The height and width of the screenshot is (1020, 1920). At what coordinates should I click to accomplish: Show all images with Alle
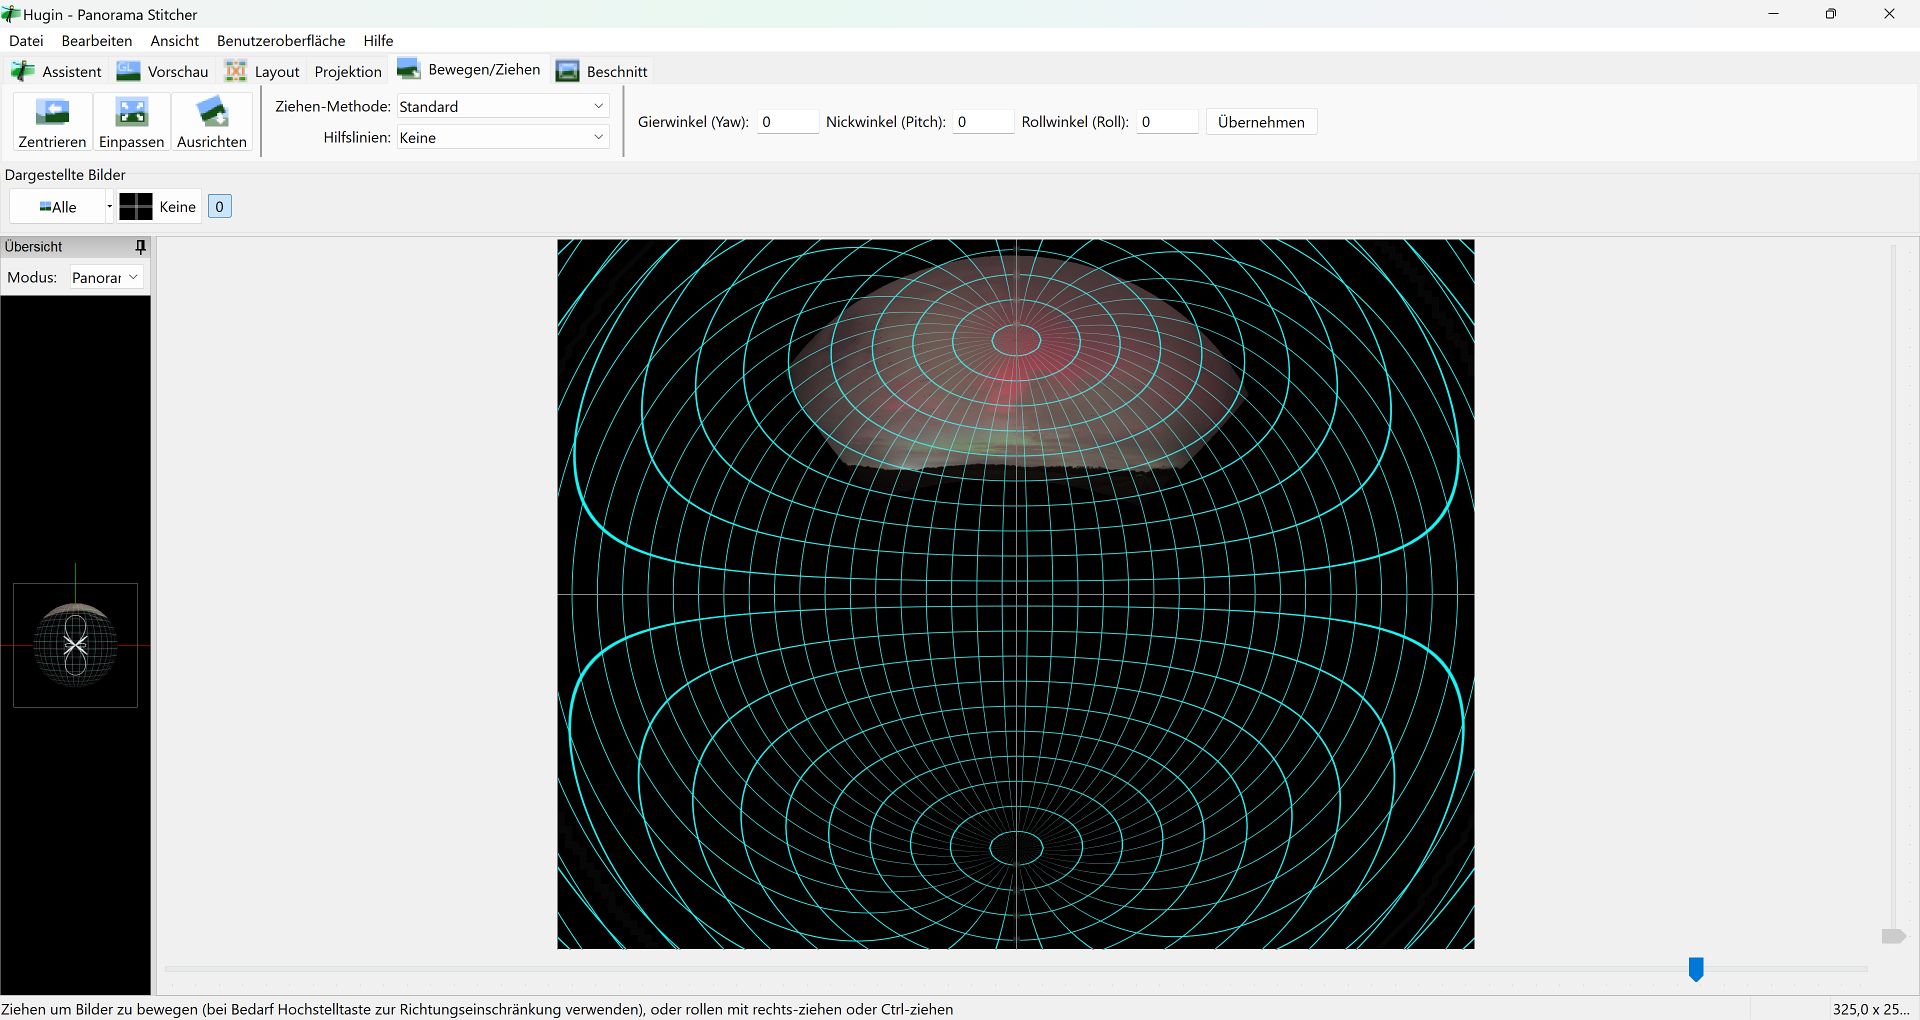click(58, 207)
